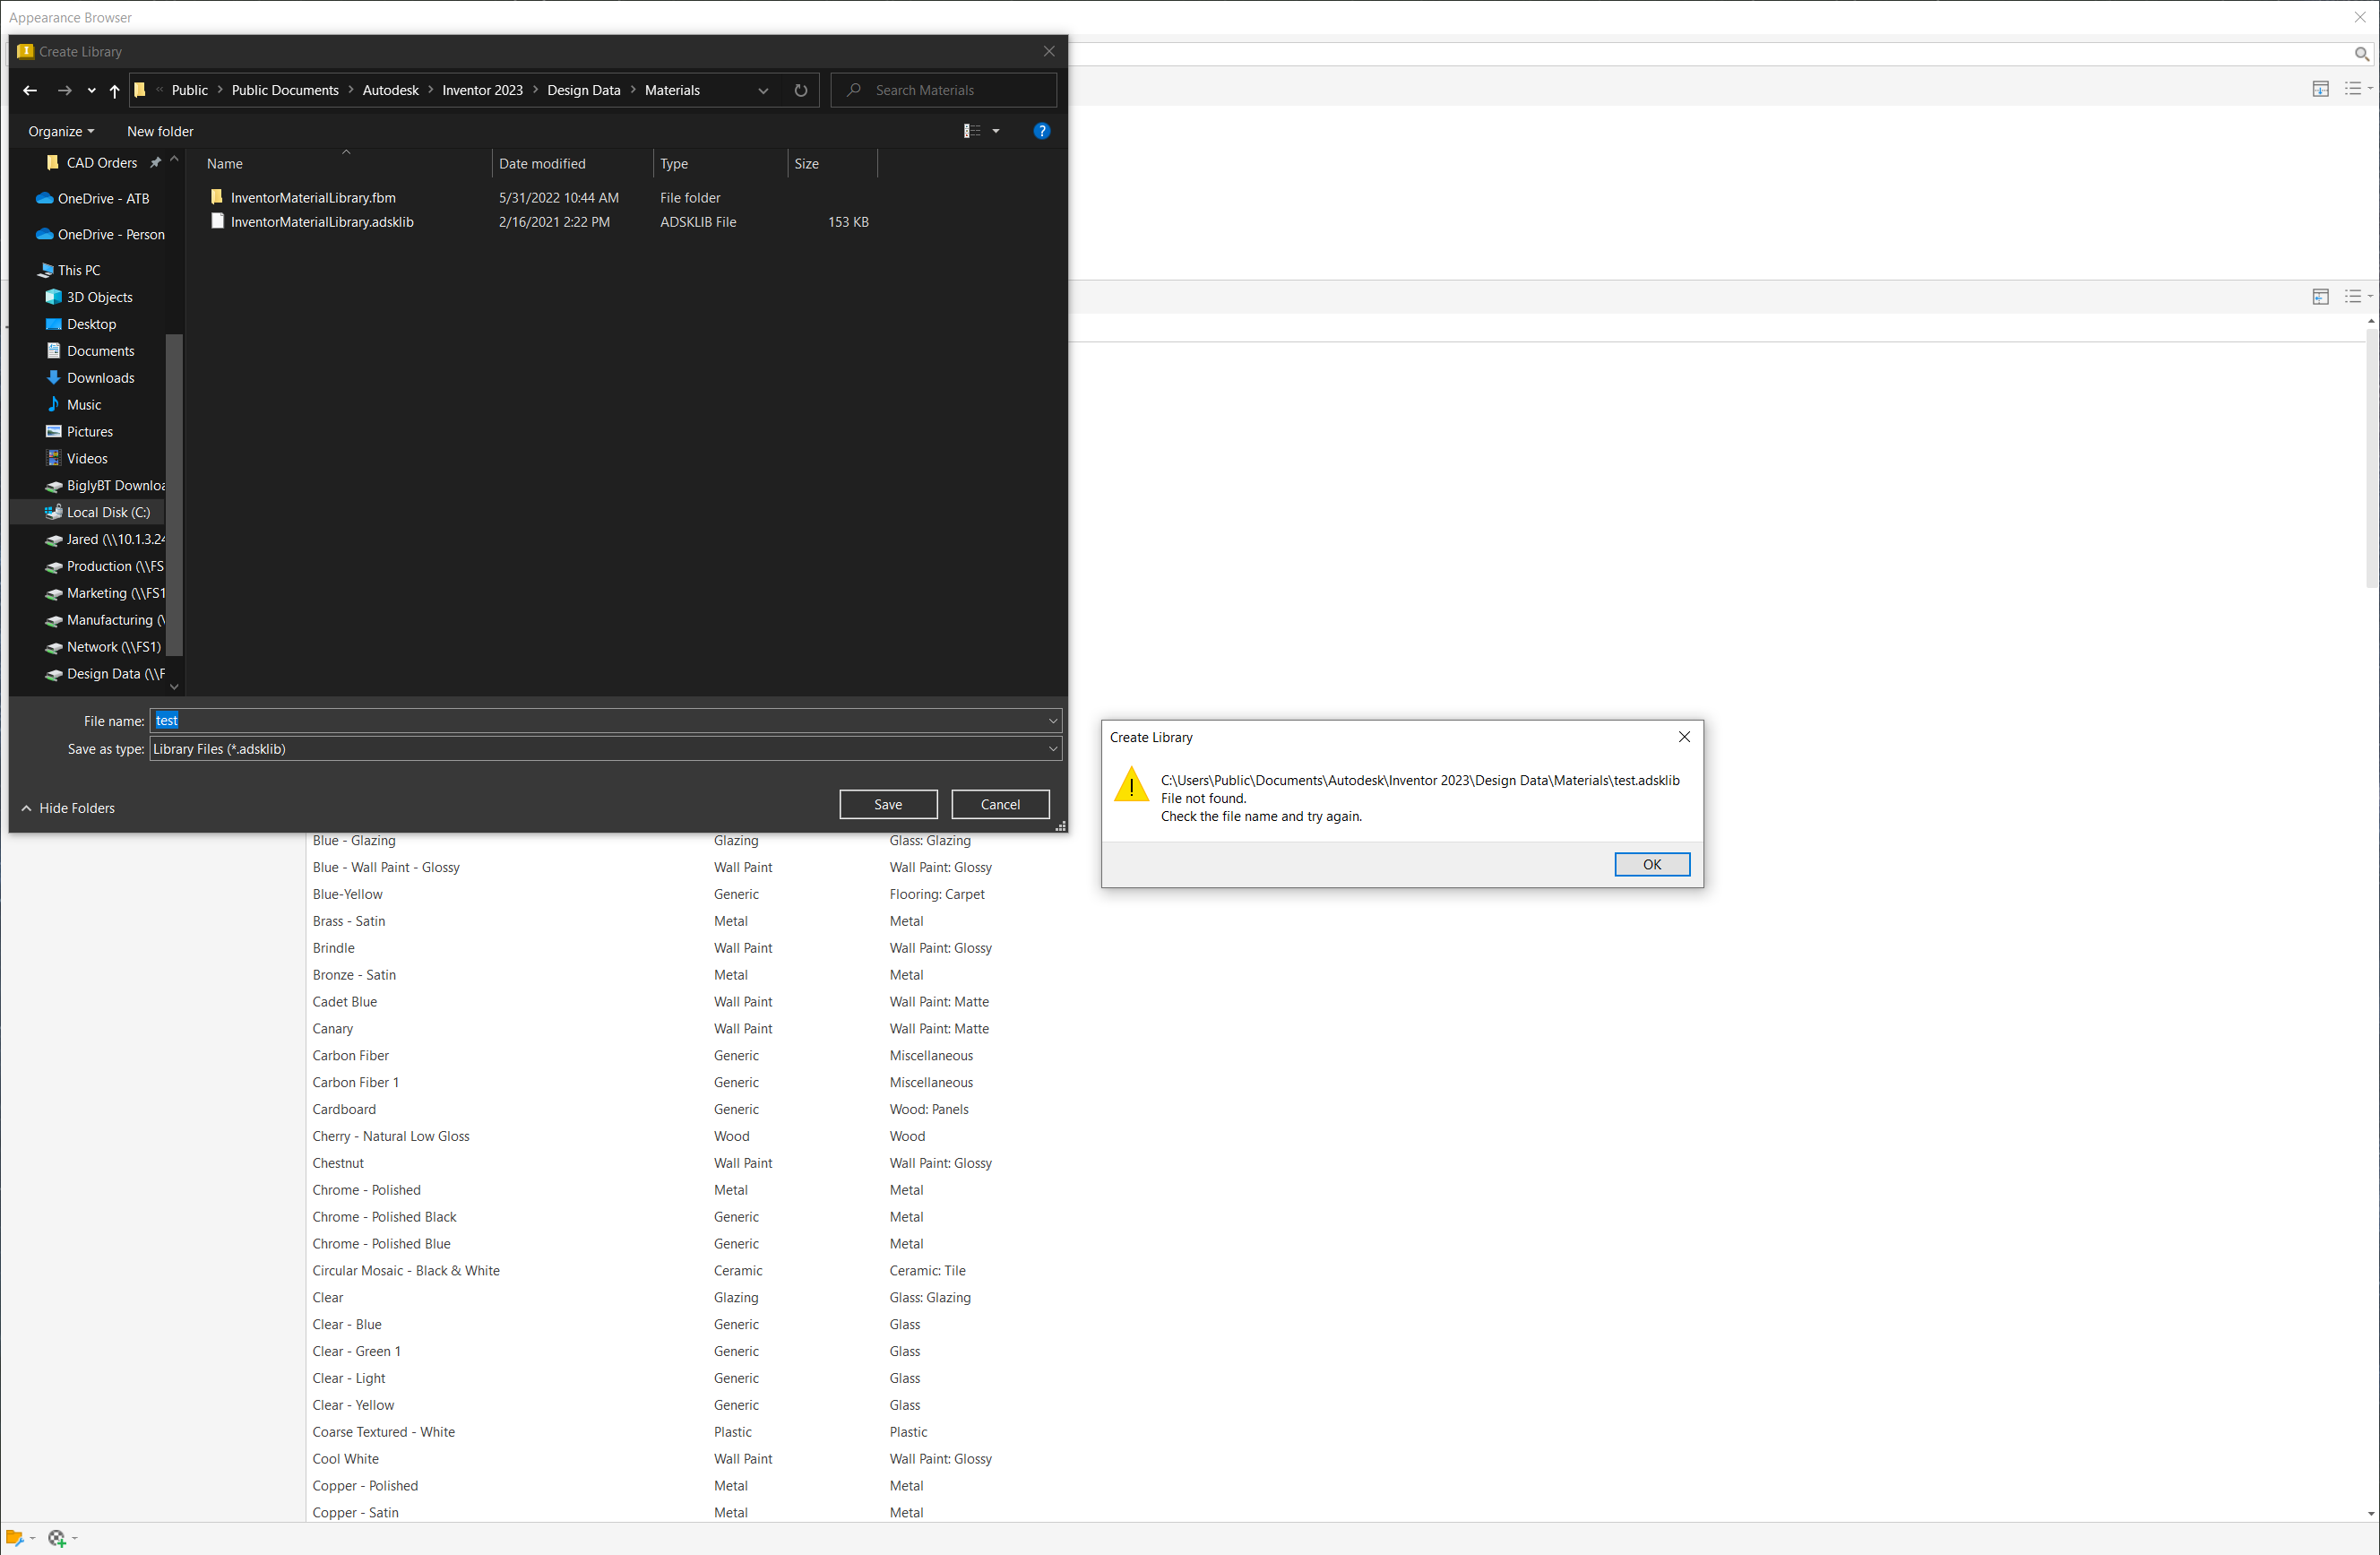Click the search magnifier in Appearance Browser
This screenshot has height=1555, width=2380.
tap(2363, 53)
